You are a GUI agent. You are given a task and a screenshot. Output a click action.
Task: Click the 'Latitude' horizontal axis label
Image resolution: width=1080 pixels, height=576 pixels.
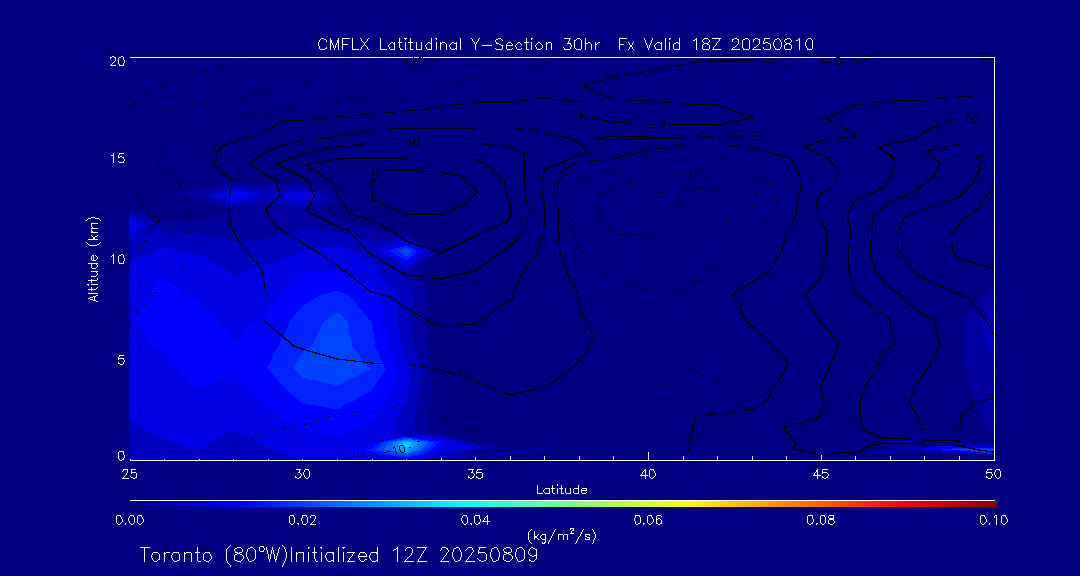point(561,489)
